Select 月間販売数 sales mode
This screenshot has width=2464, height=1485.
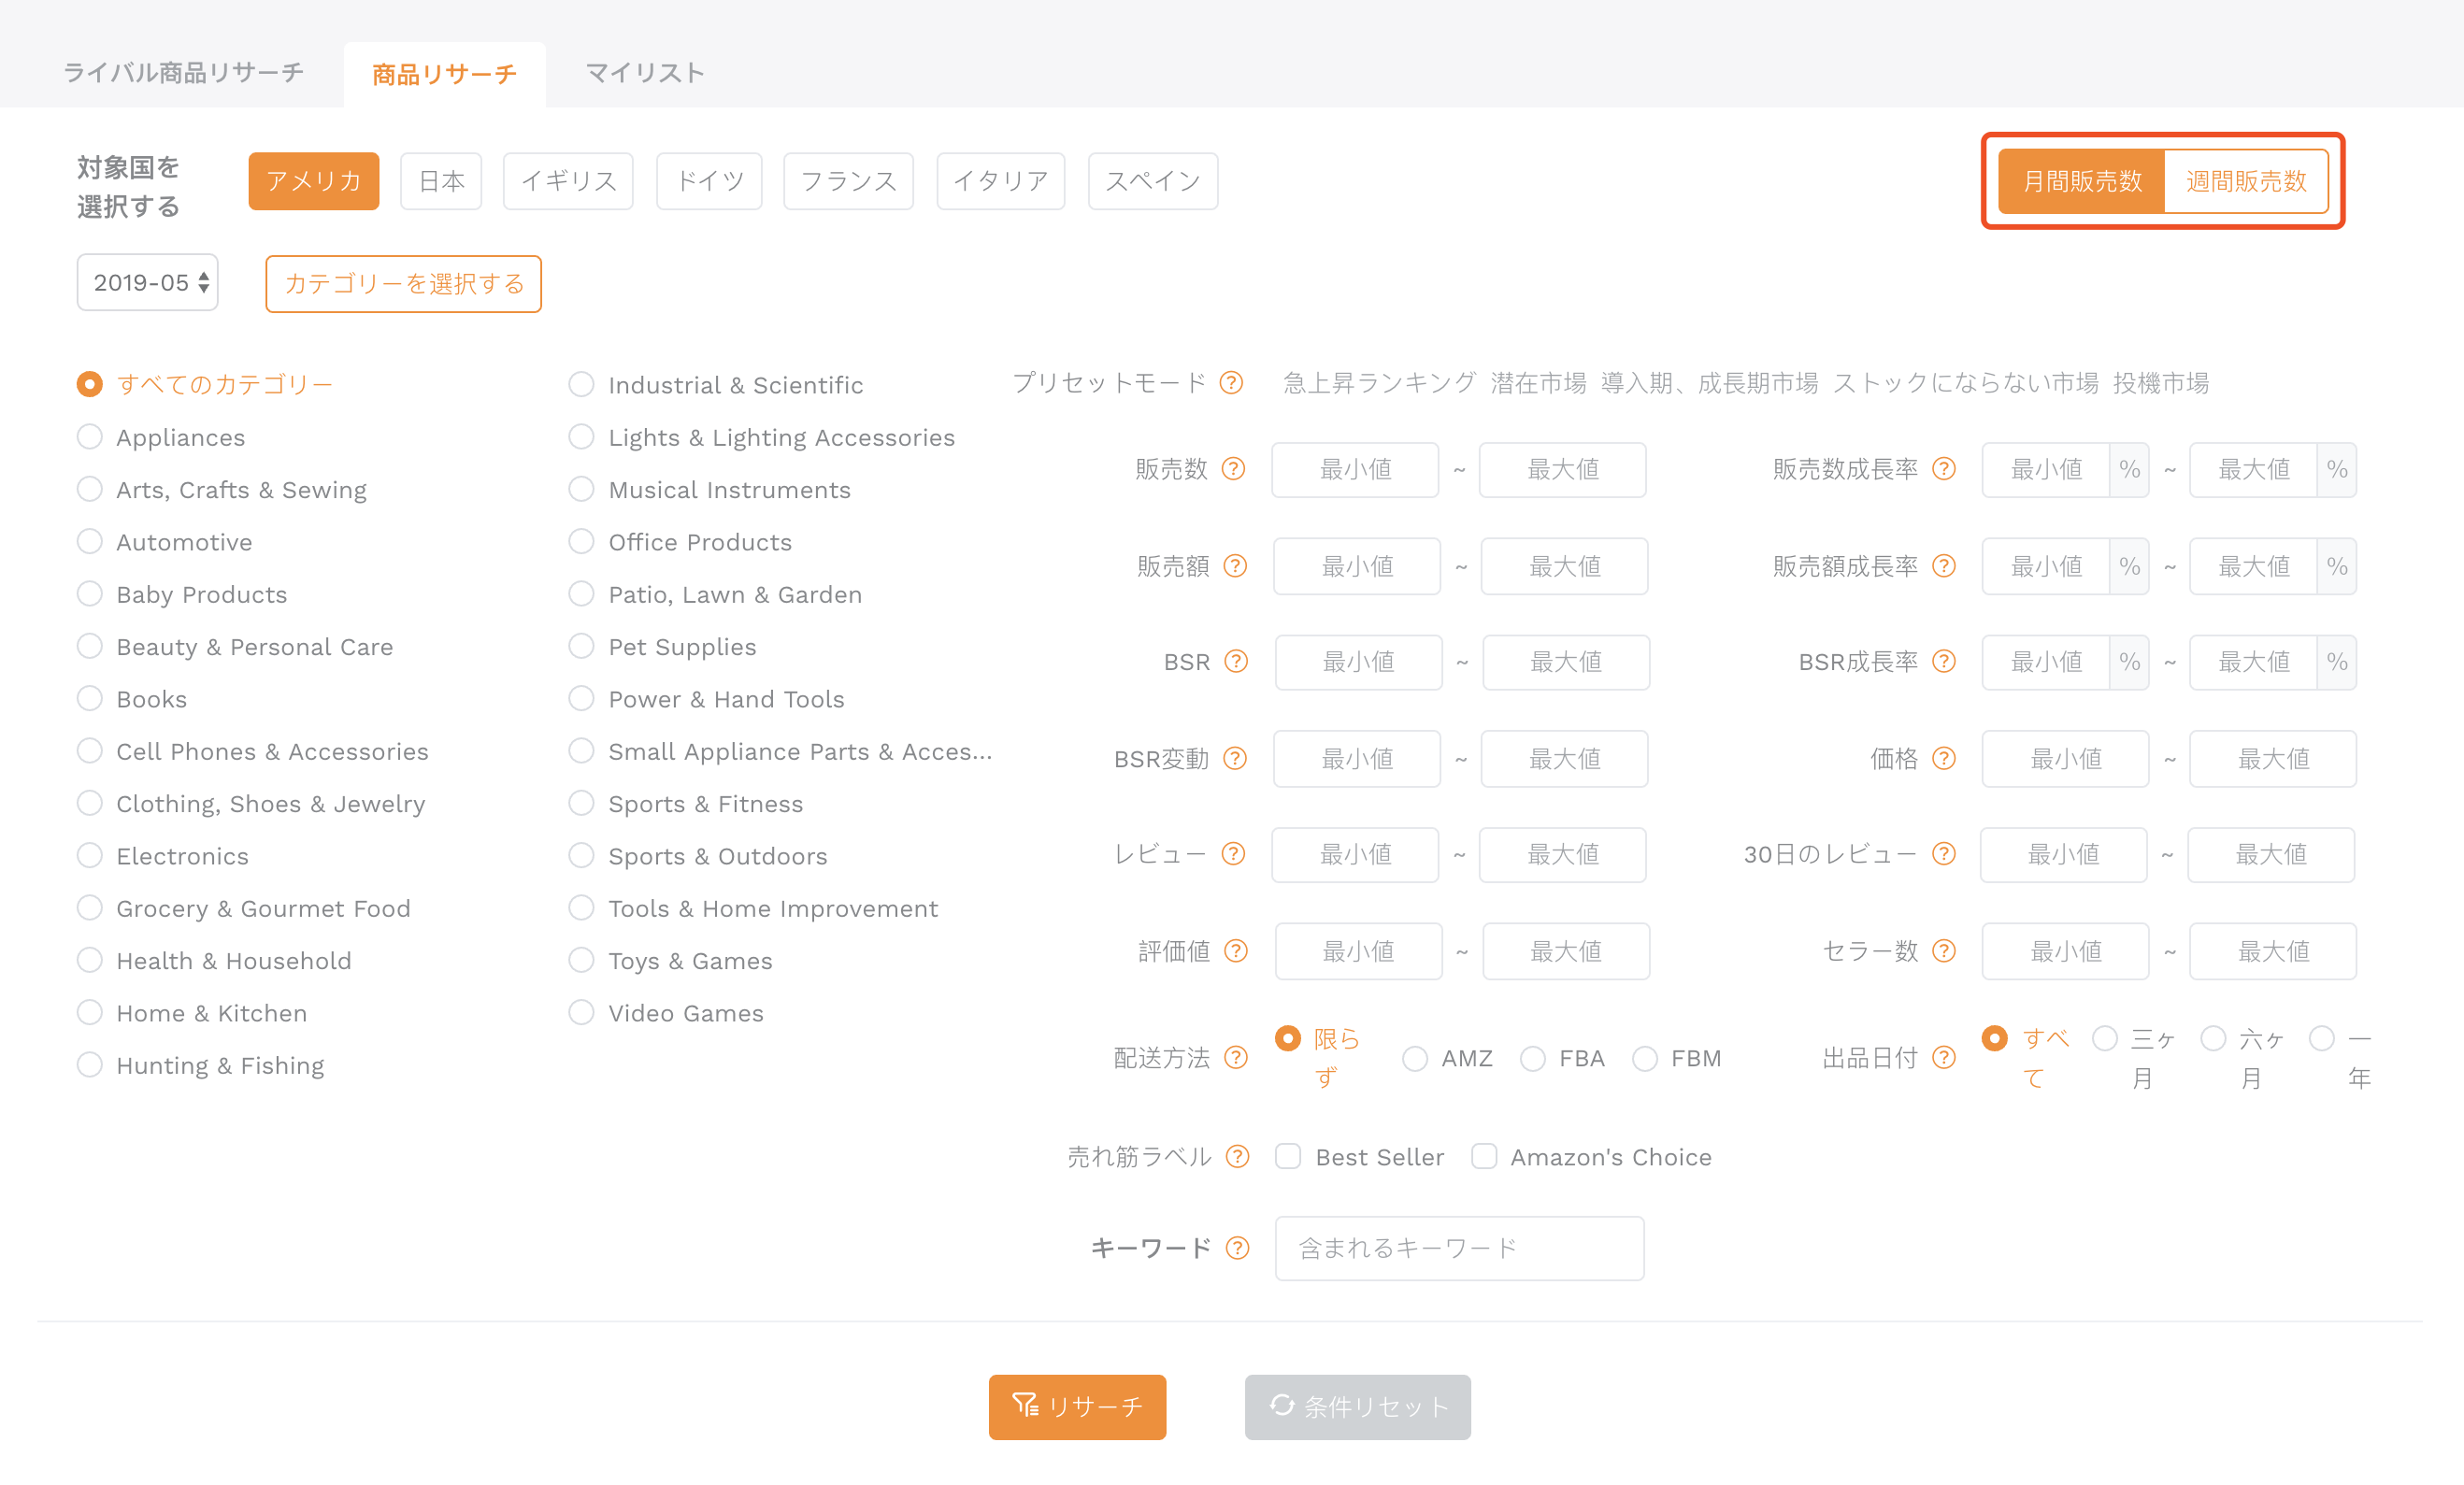2082,181
